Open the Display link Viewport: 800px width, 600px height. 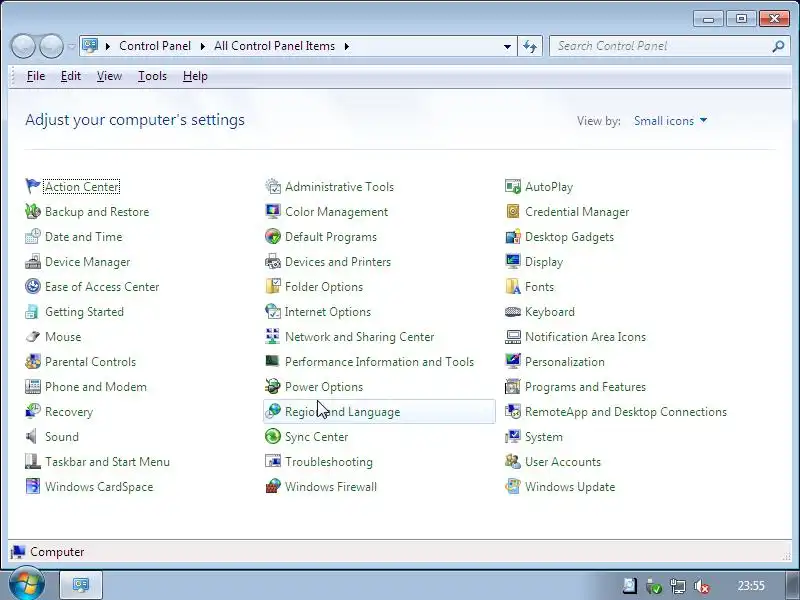(x=544, y=262)
